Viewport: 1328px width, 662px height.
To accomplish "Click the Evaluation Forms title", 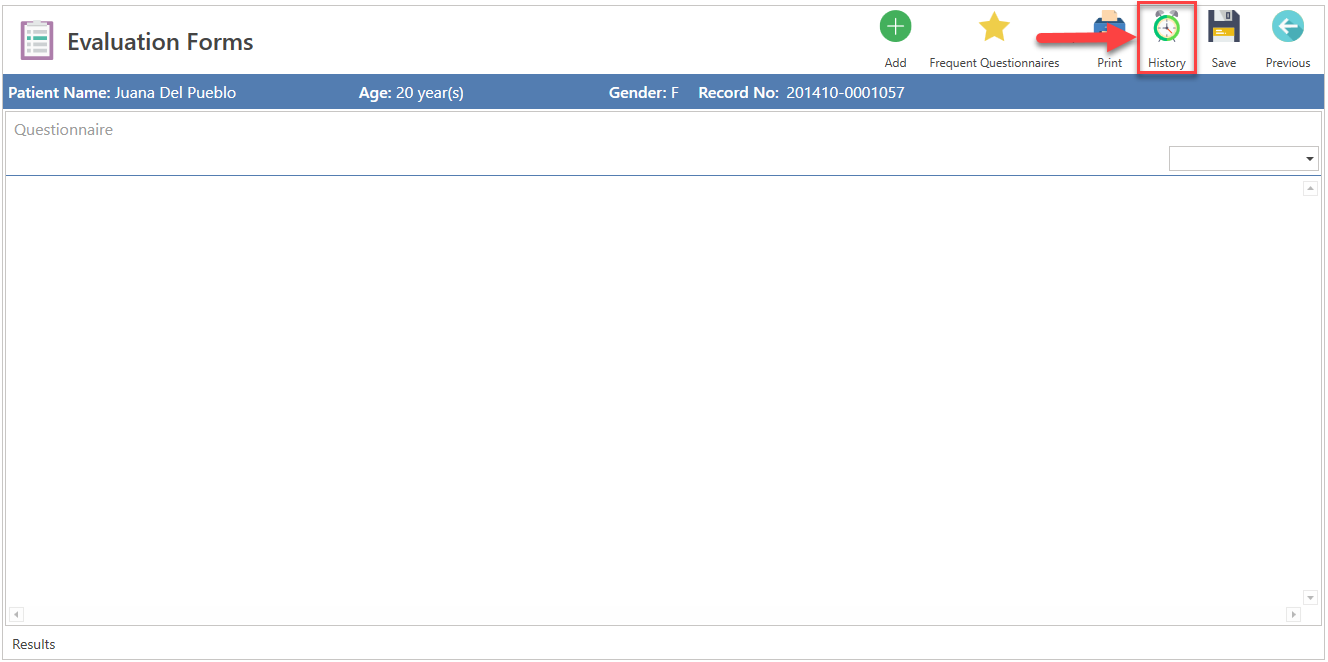I will [160, 42].
